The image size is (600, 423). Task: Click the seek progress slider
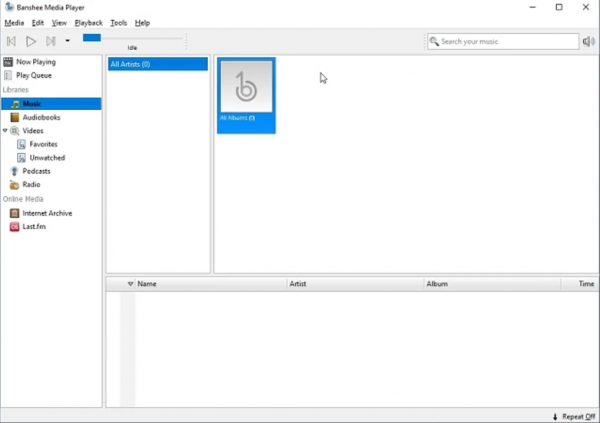(132, 38)
